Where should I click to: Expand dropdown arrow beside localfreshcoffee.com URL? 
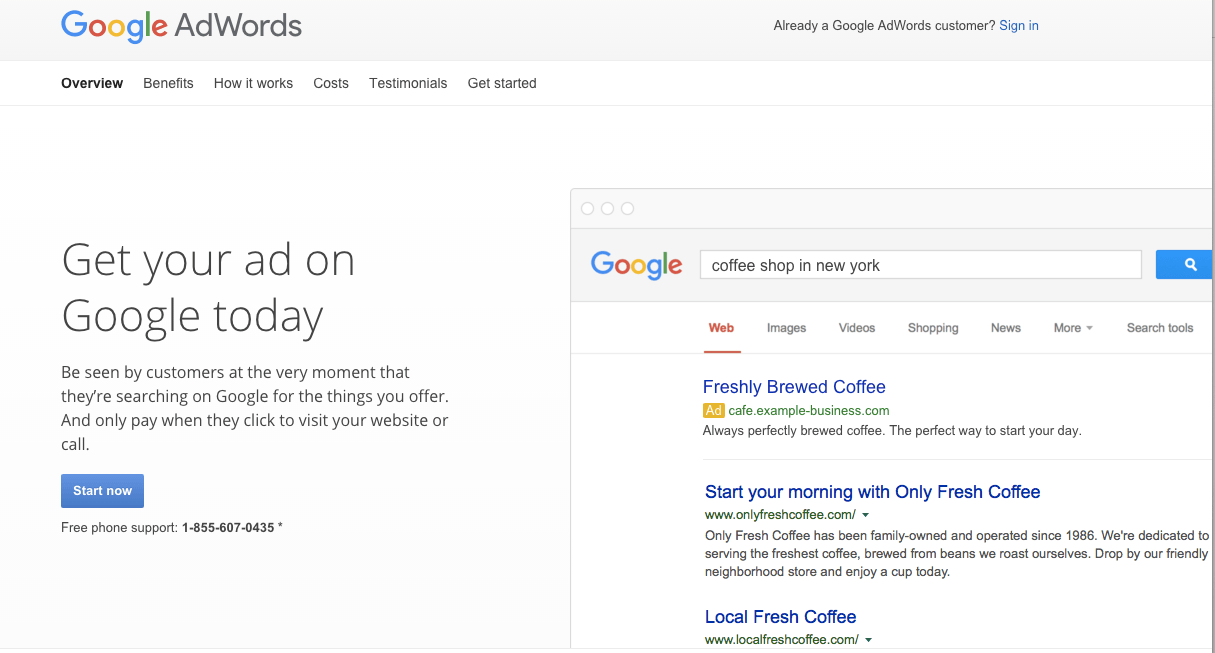[868, 640]
